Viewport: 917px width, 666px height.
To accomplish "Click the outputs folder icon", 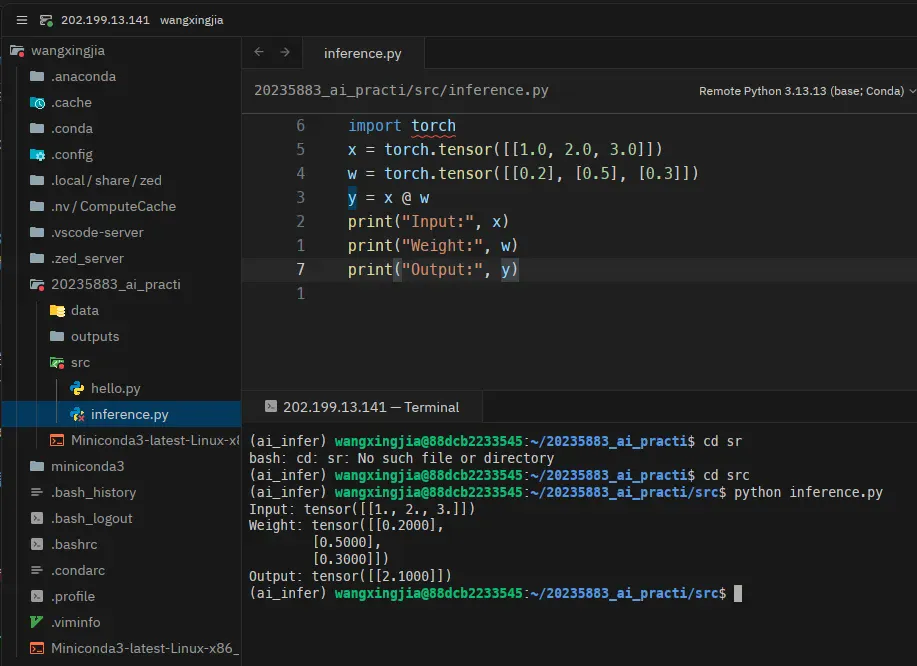I will pyautogui.click(x=57, y=336).
